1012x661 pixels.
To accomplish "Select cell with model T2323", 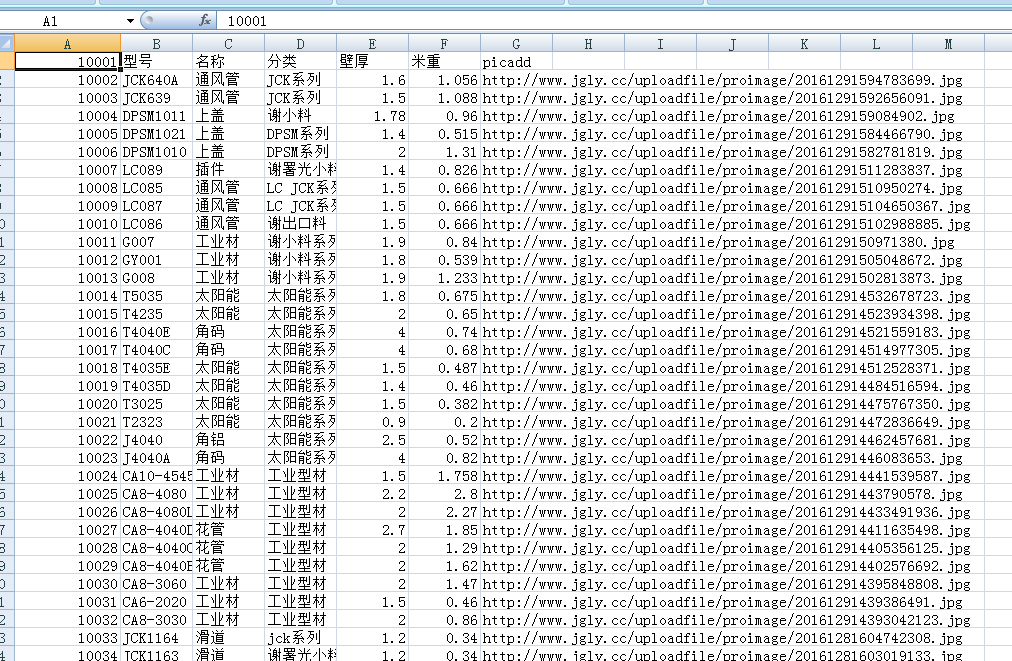I will click(x=156, y=422).
